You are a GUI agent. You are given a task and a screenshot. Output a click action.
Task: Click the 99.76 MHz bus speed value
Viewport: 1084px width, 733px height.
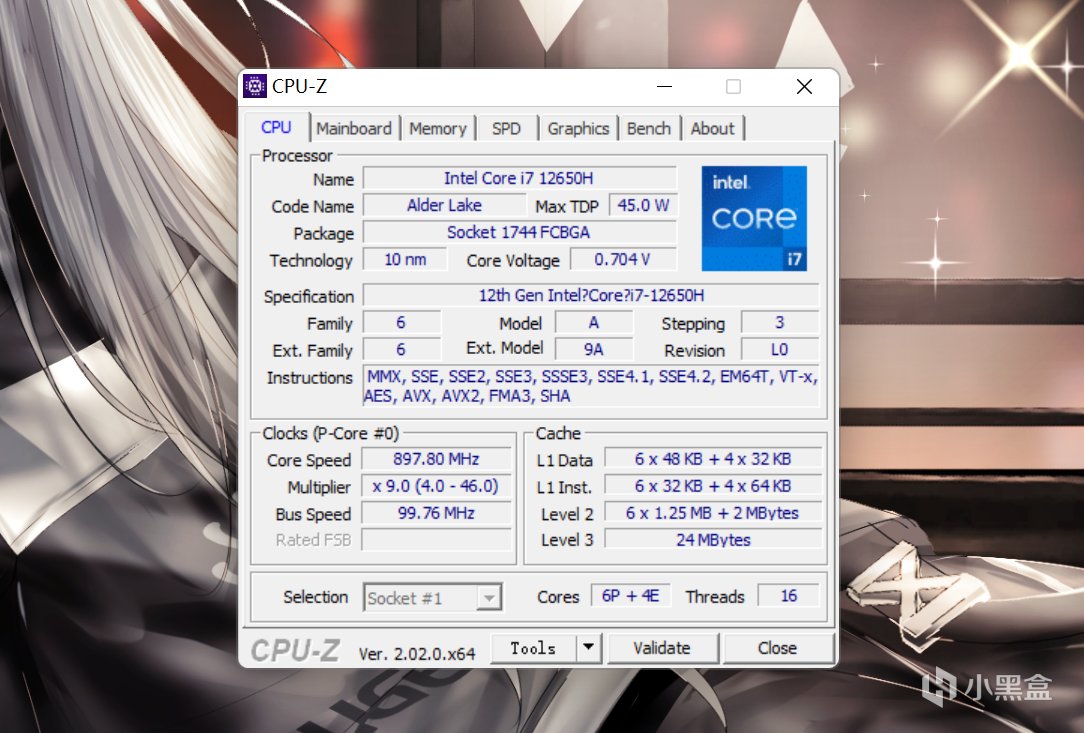[436, 513]
